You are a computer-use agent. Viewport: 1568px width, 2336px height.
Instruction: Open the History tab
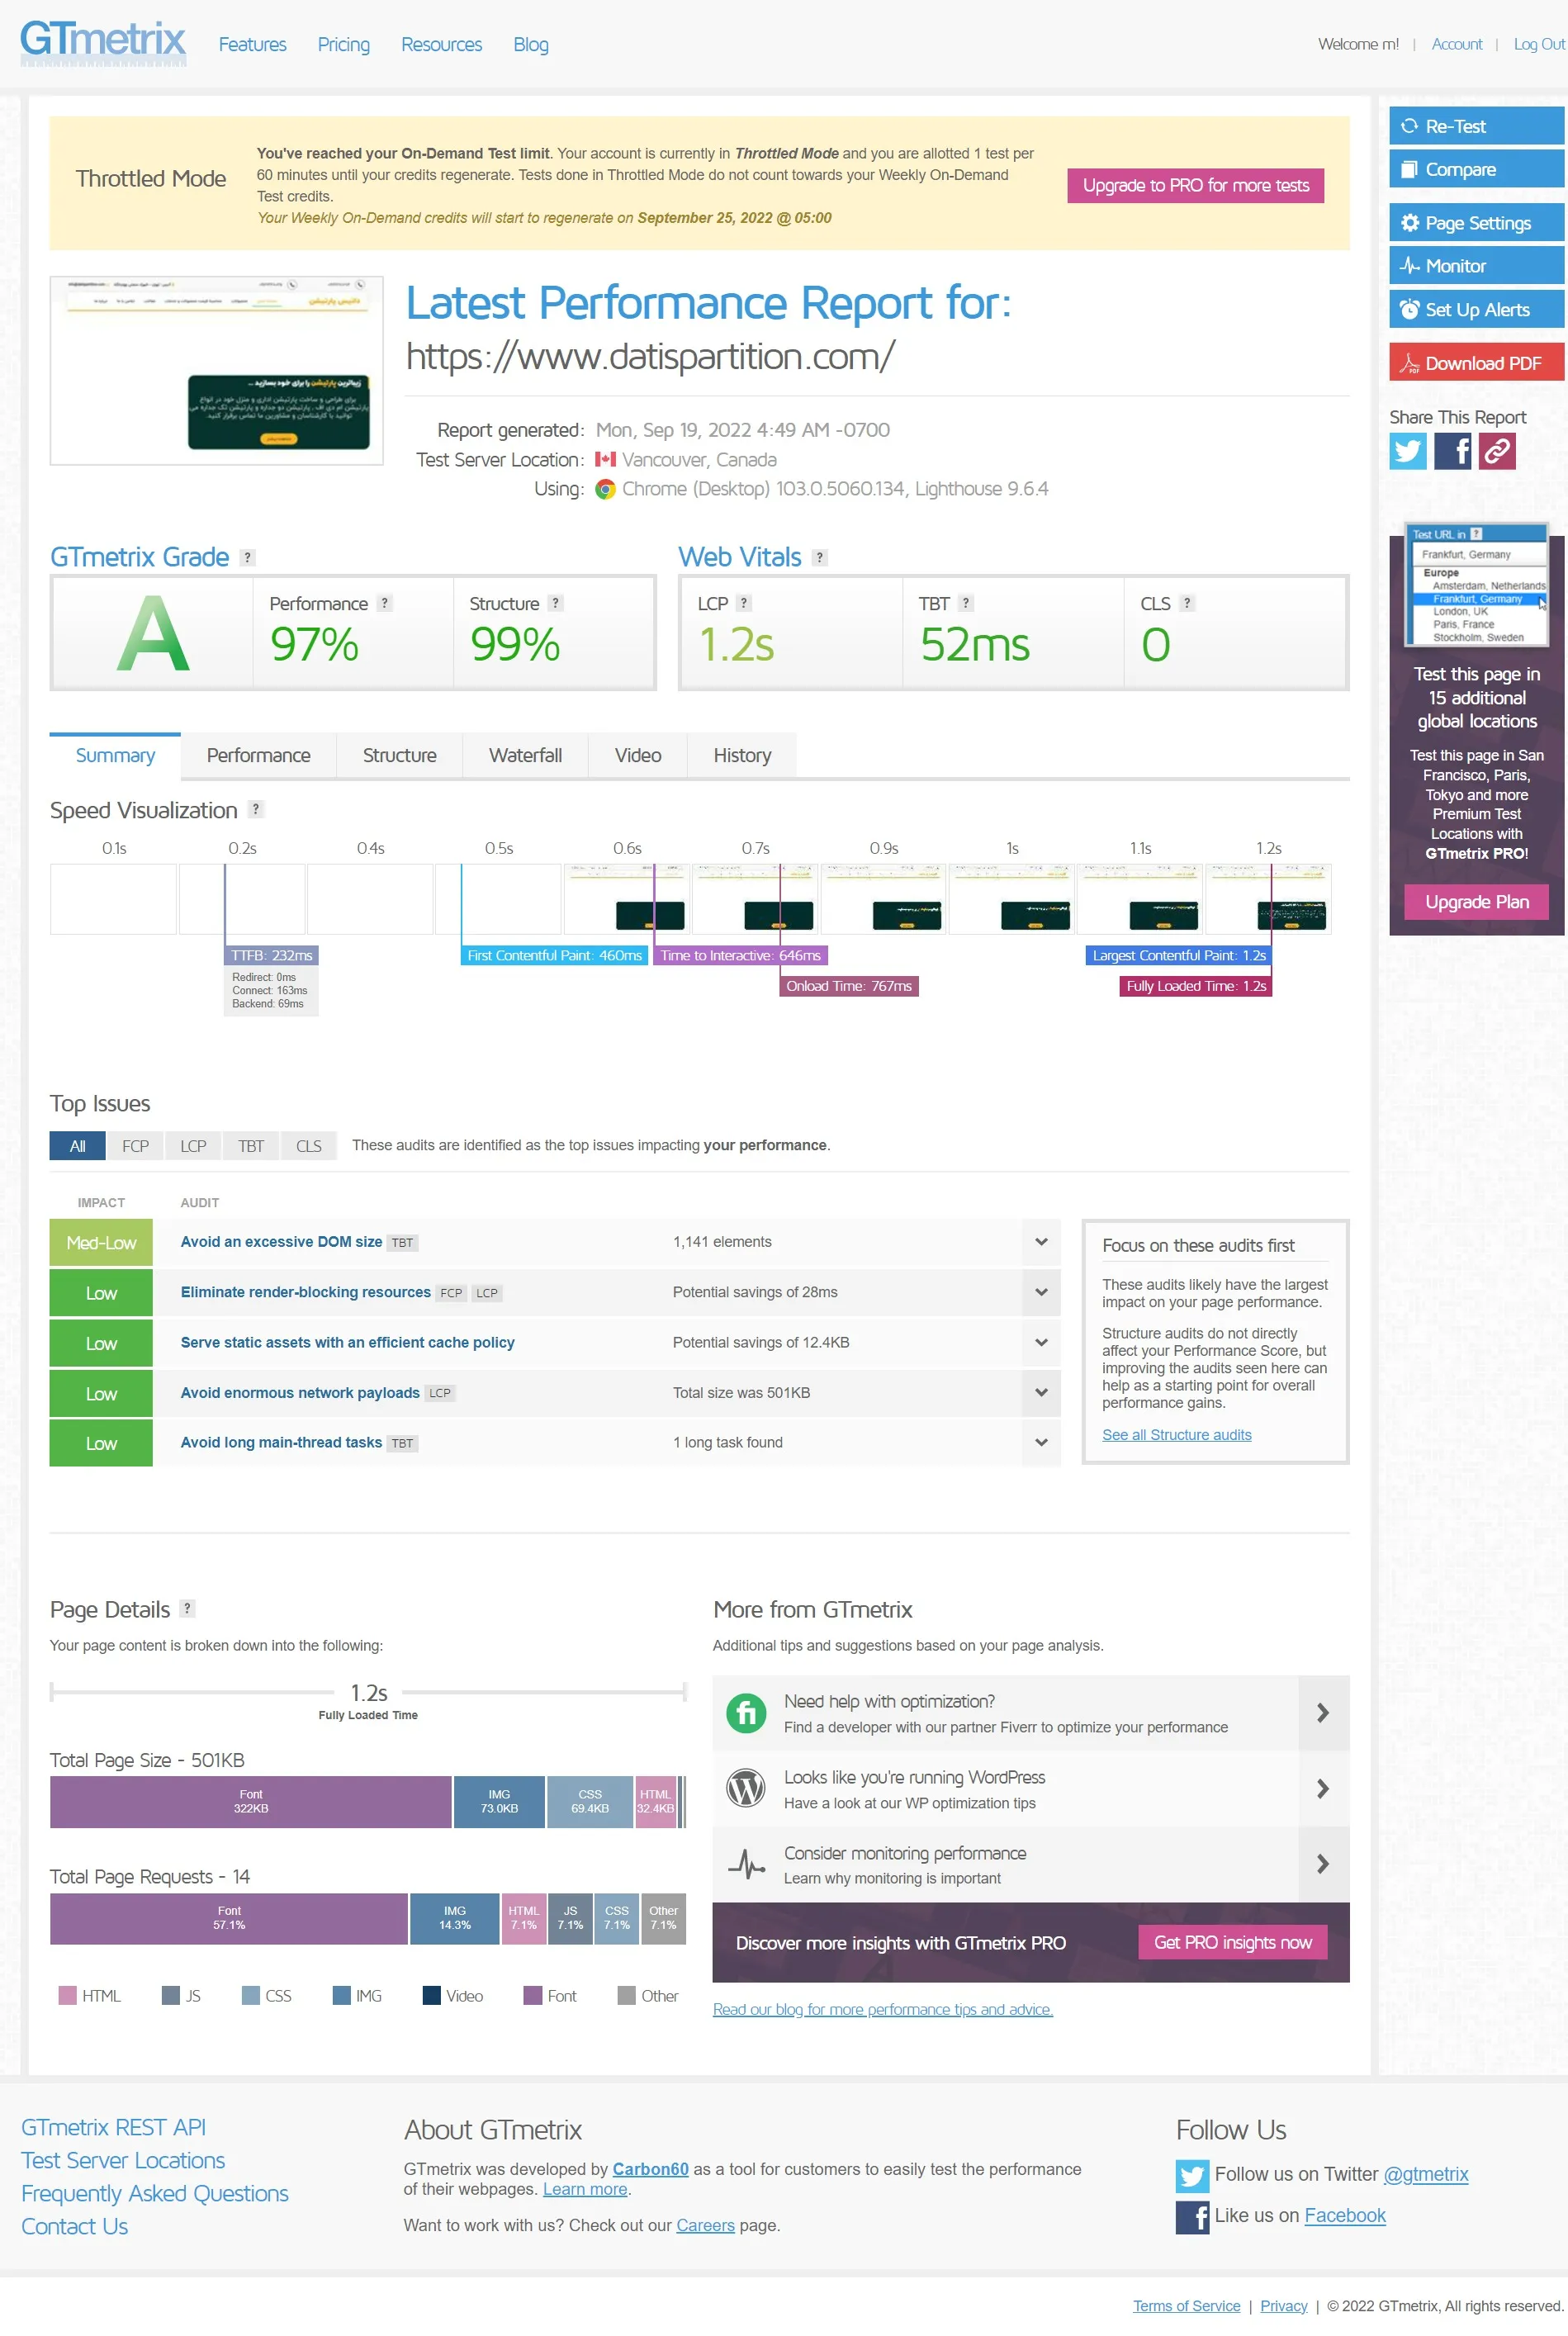[741, 756]
